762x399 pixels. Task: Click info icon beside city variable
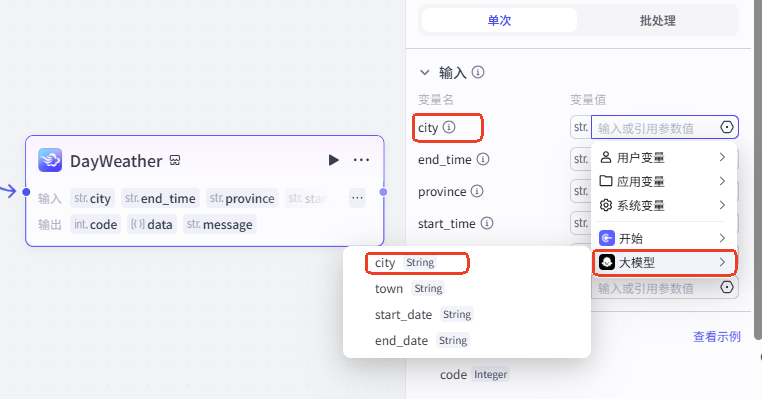click(449, 127)
